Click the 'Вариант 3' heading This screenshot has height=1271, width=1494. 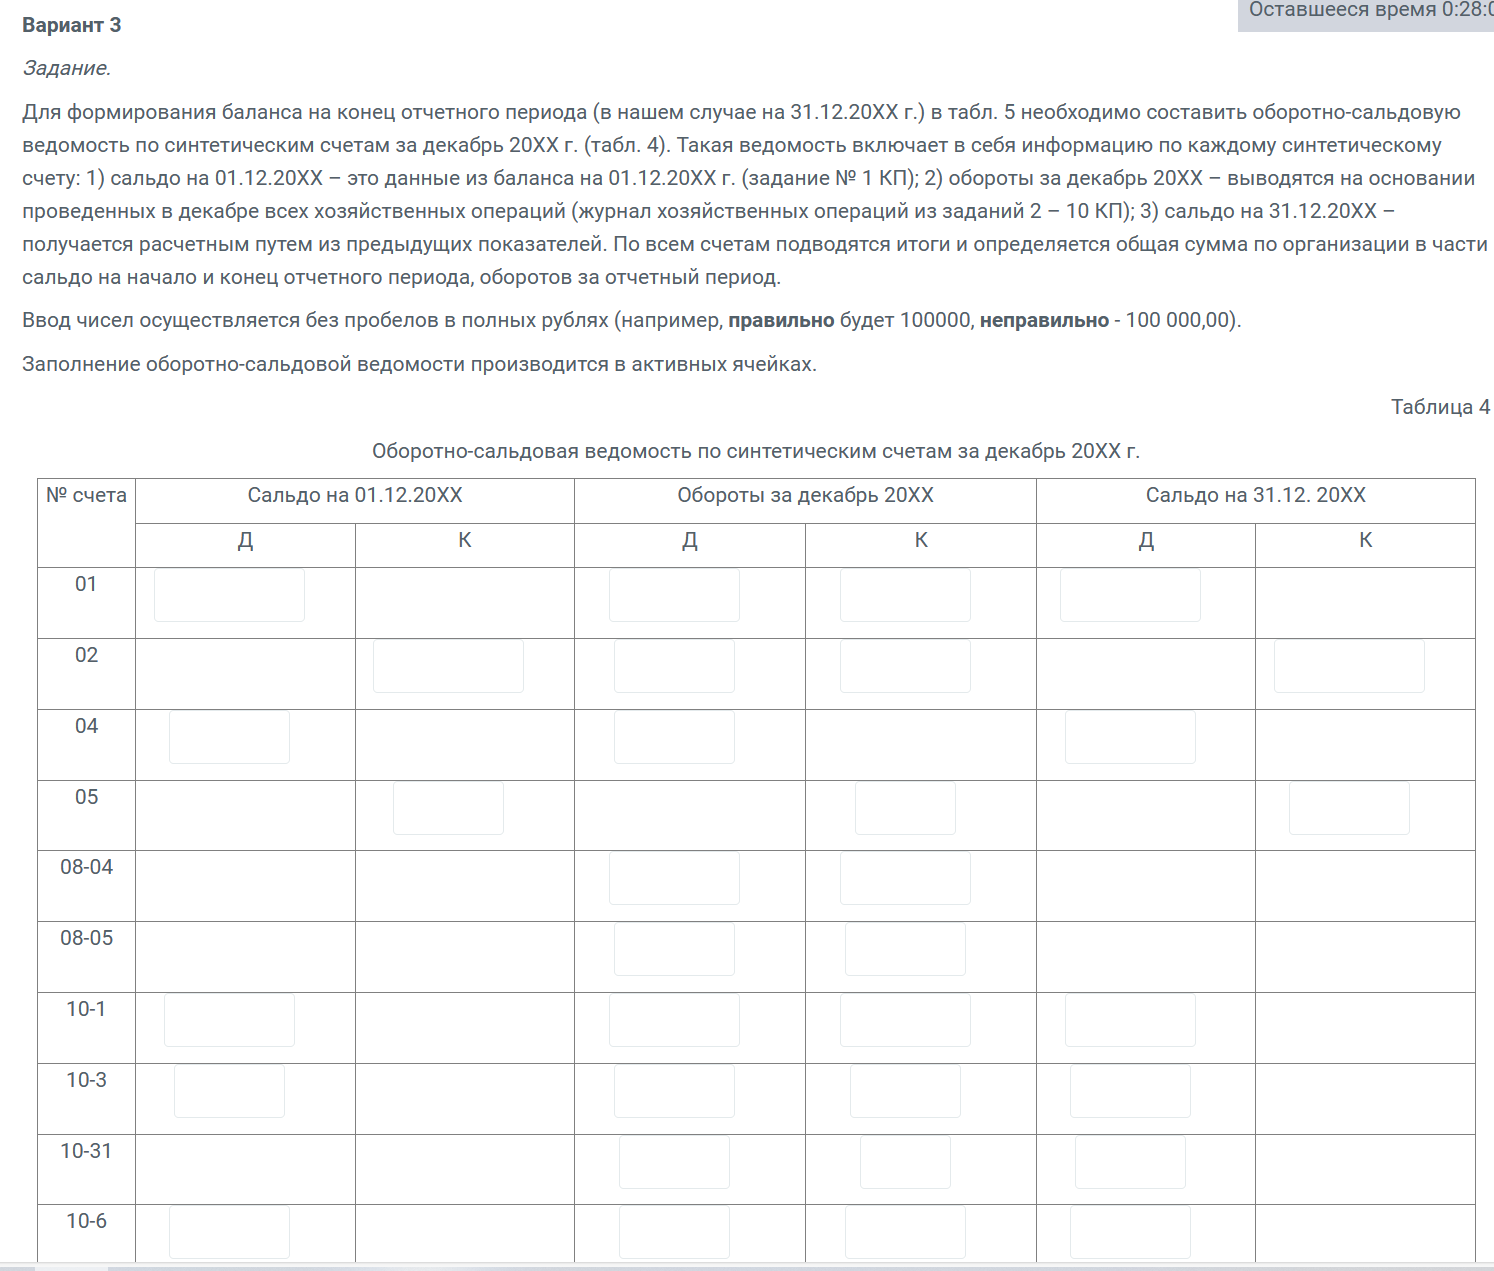[72, 25]
